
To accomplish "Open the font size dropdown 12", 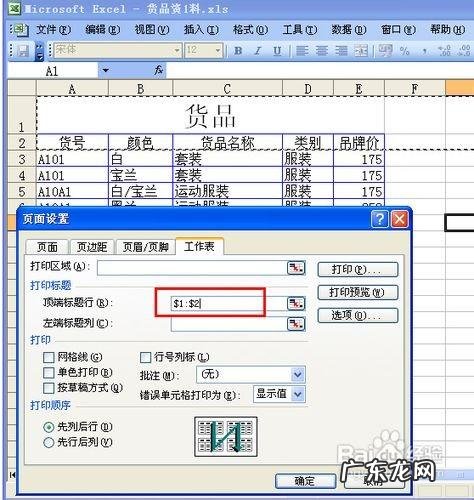I will 218,51.
